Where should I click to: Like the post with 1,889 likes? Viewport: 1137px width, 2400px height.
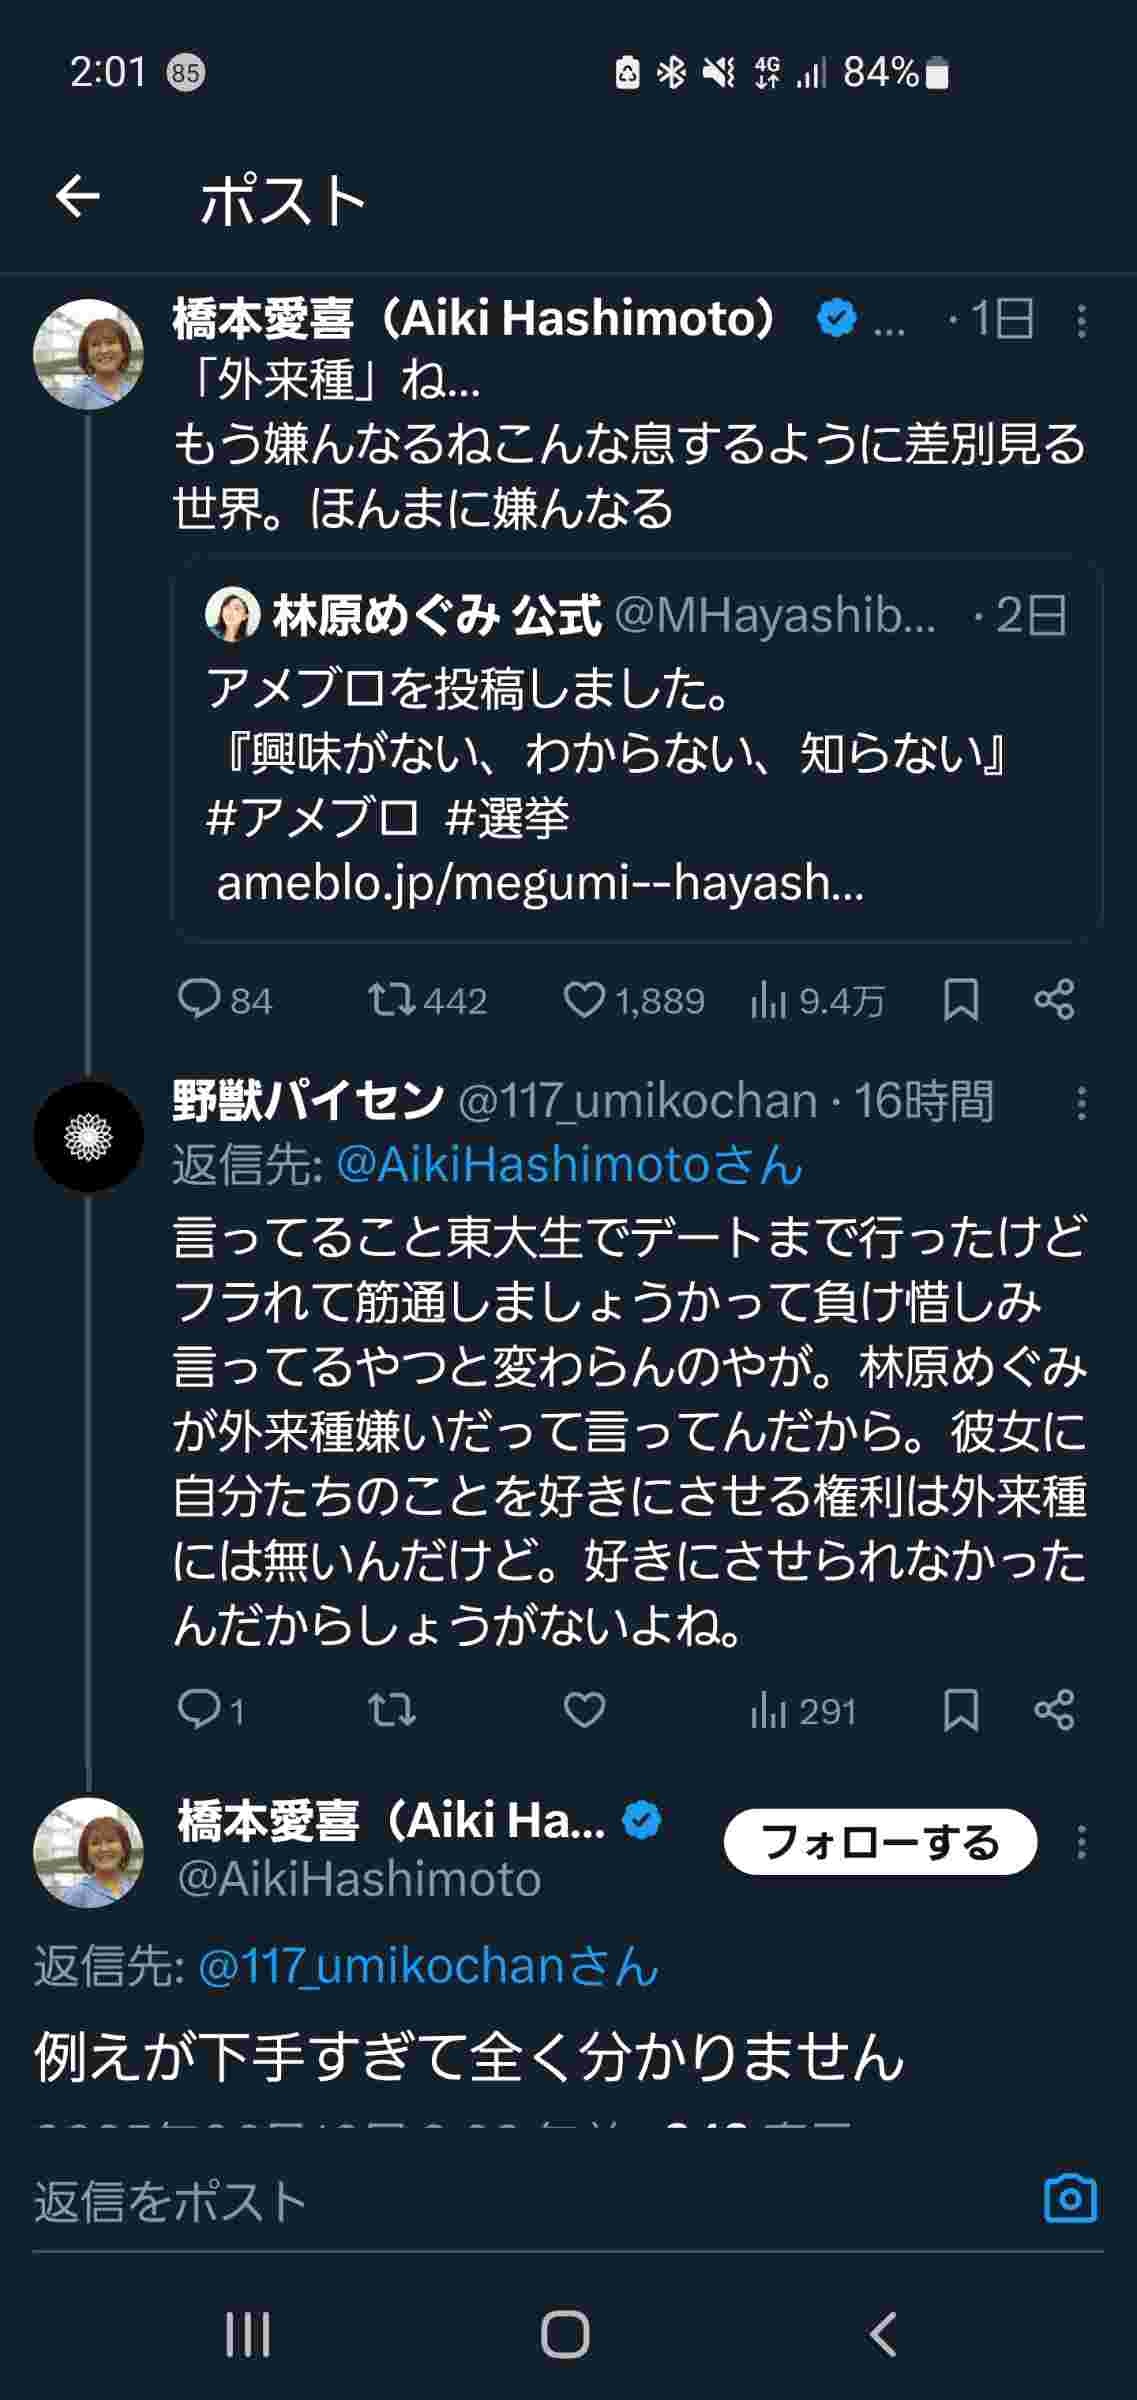click(585, 1000)
